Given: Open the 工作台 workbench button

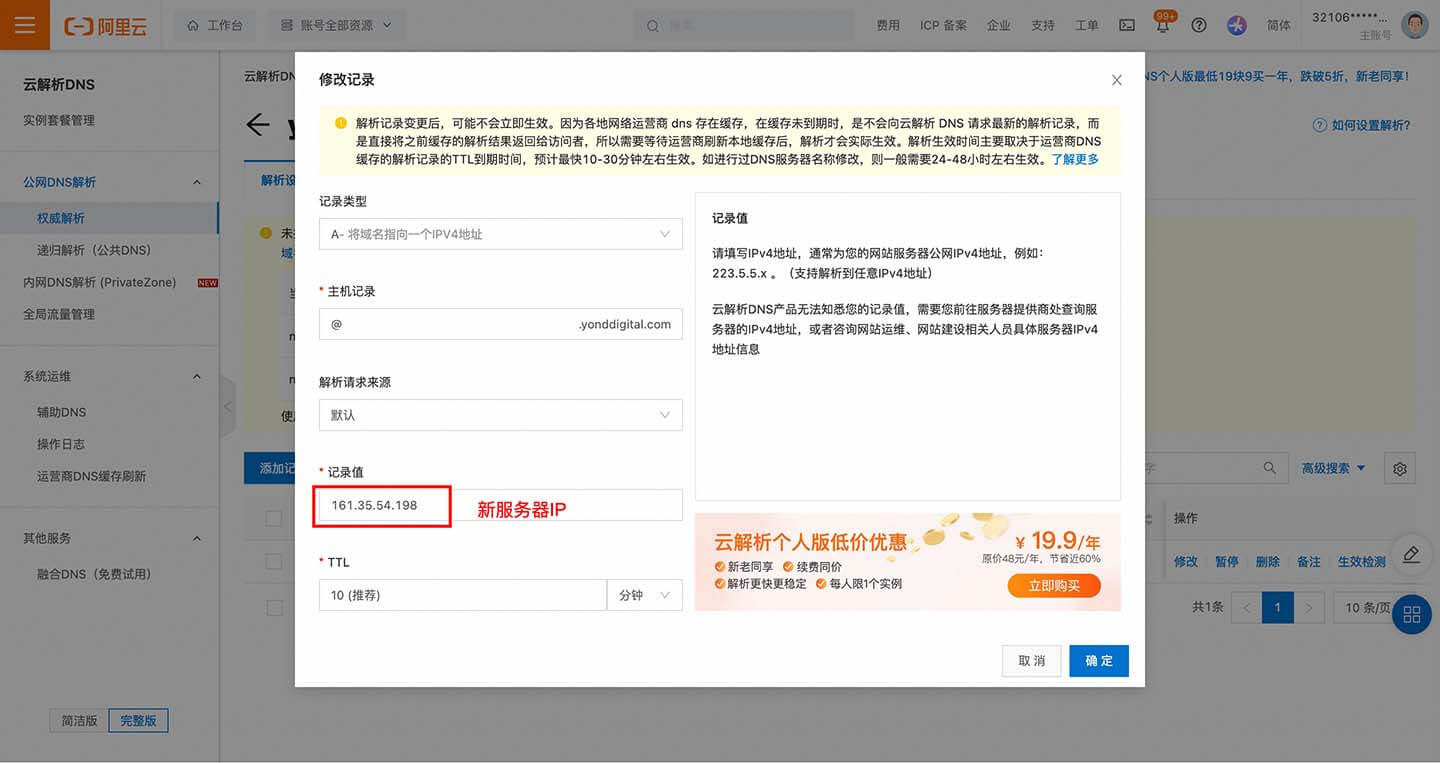Looking at the screenshot, I should coord(215,26).
